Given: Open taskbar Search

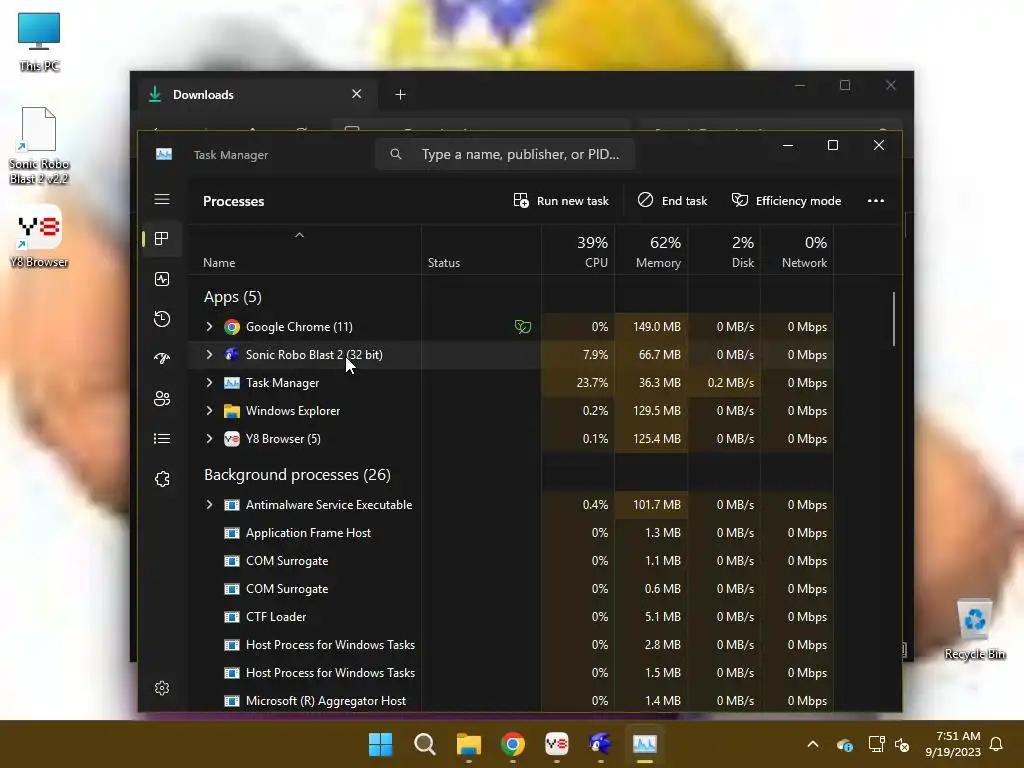Looking at the screenshot, I should (424, 744).
